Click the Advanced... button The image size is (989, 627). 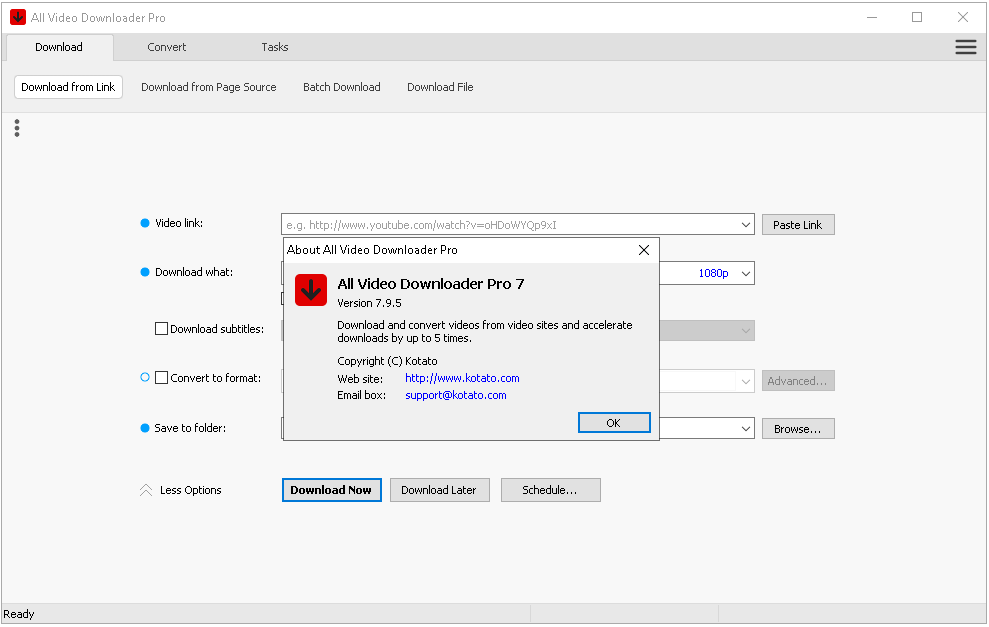pyautogui.click(x=798, y=381)
